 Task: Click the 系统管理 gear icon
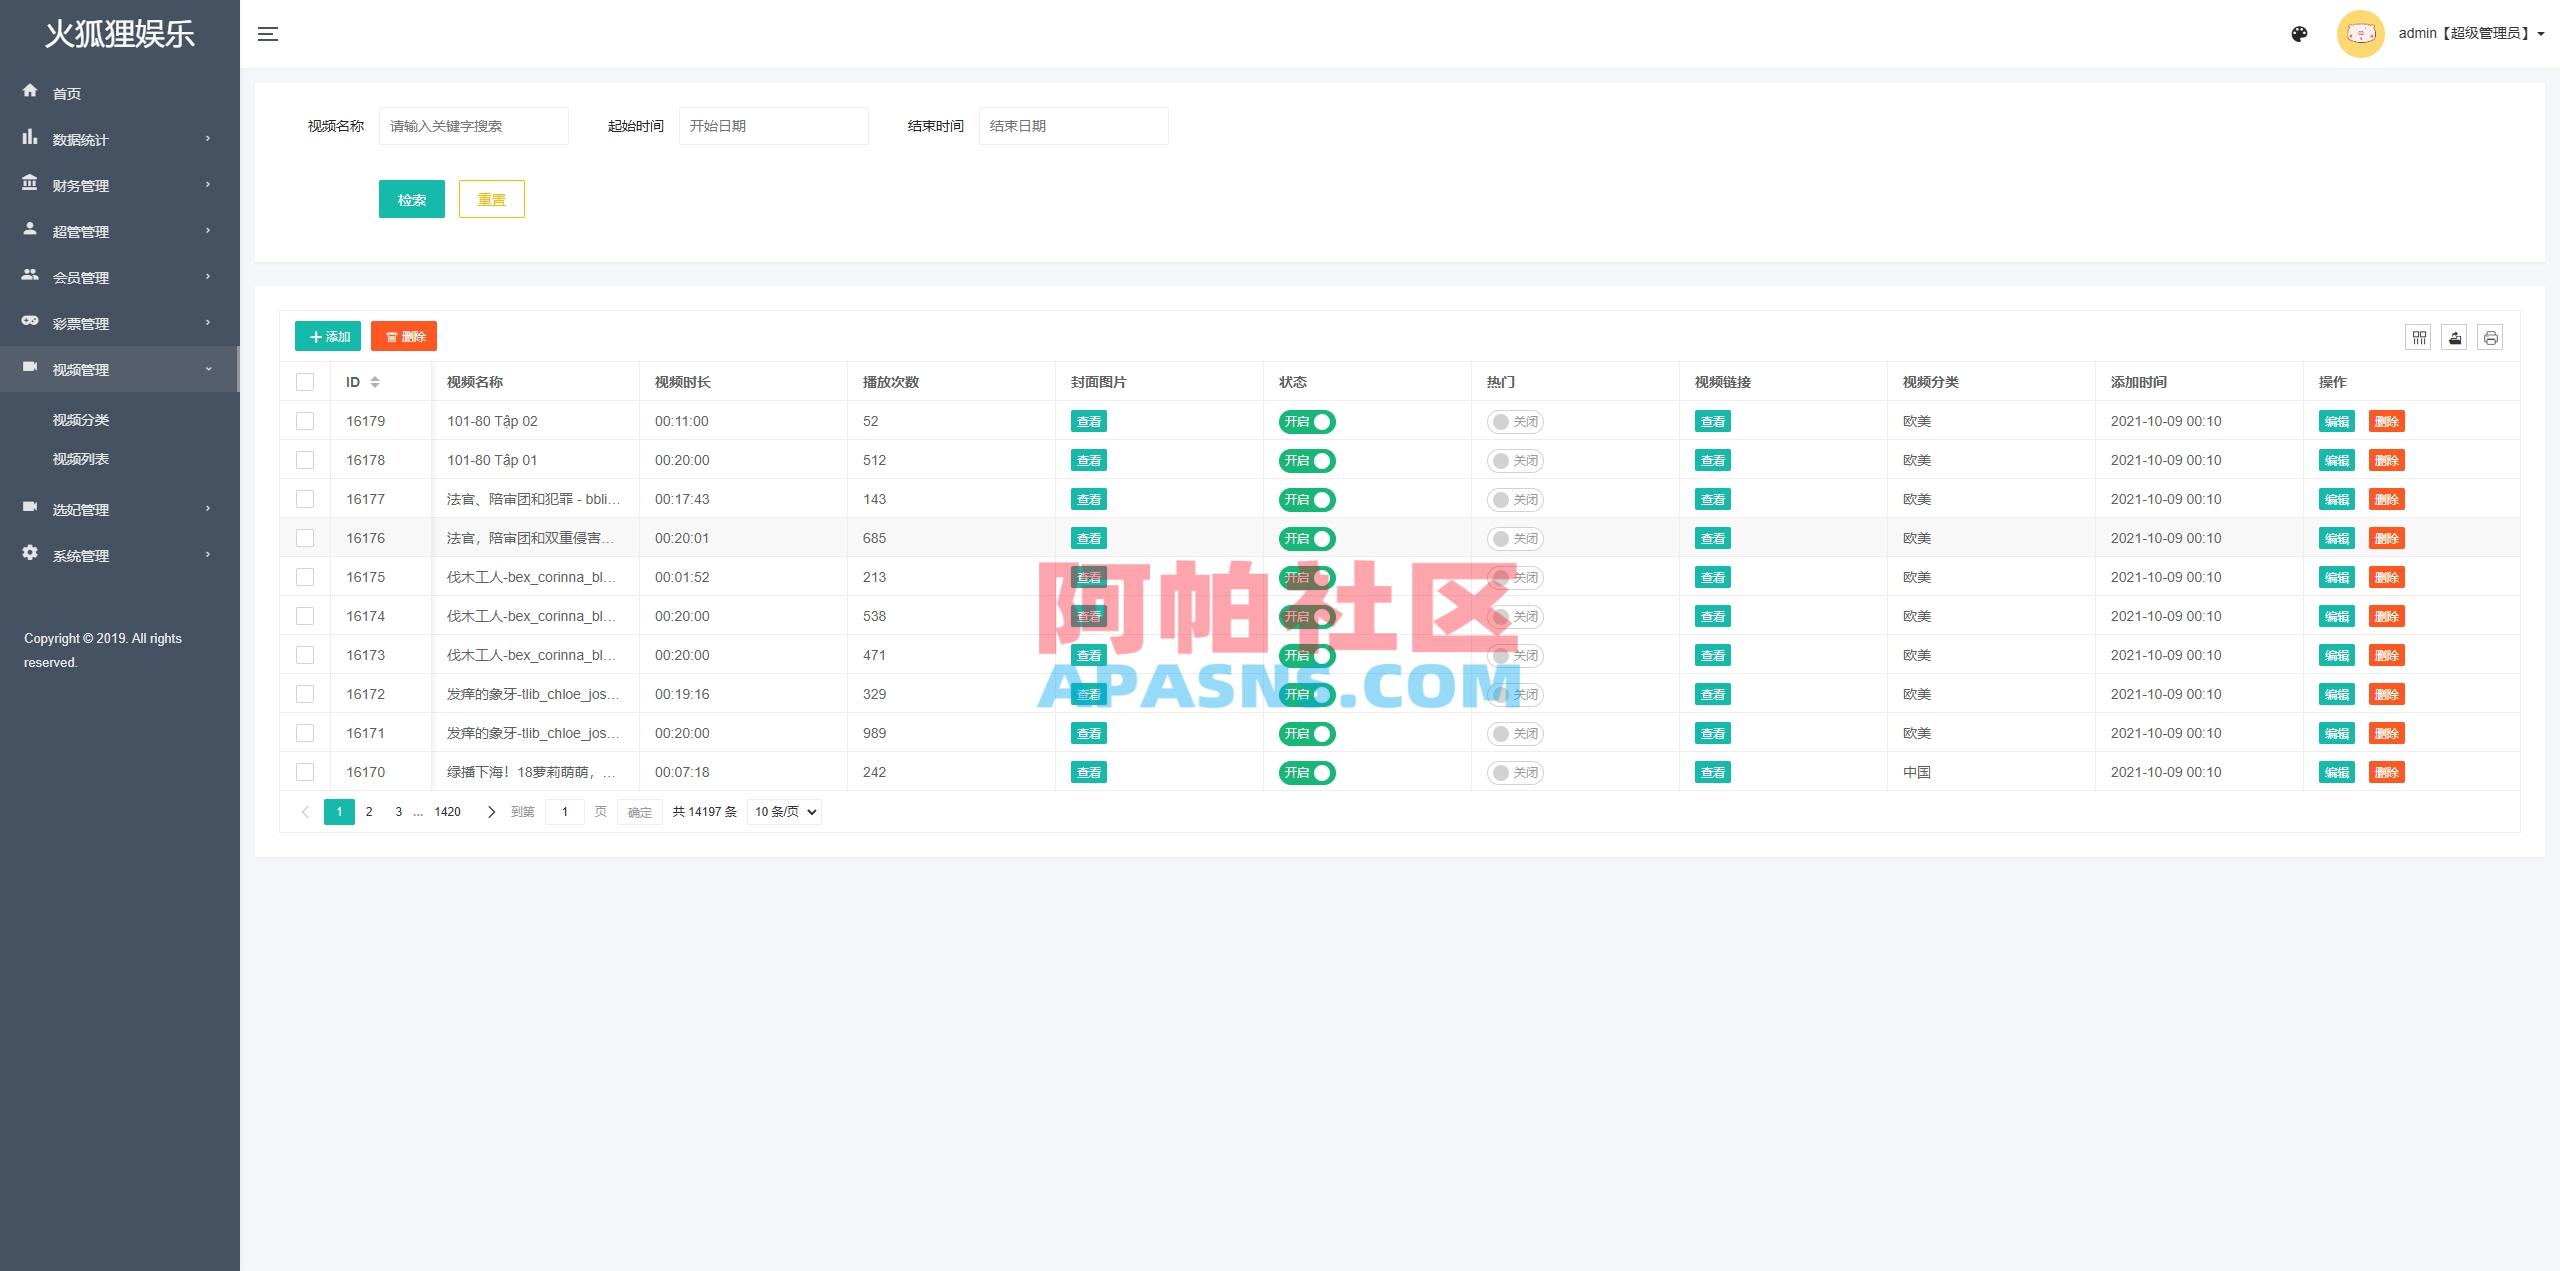(30, 554)
